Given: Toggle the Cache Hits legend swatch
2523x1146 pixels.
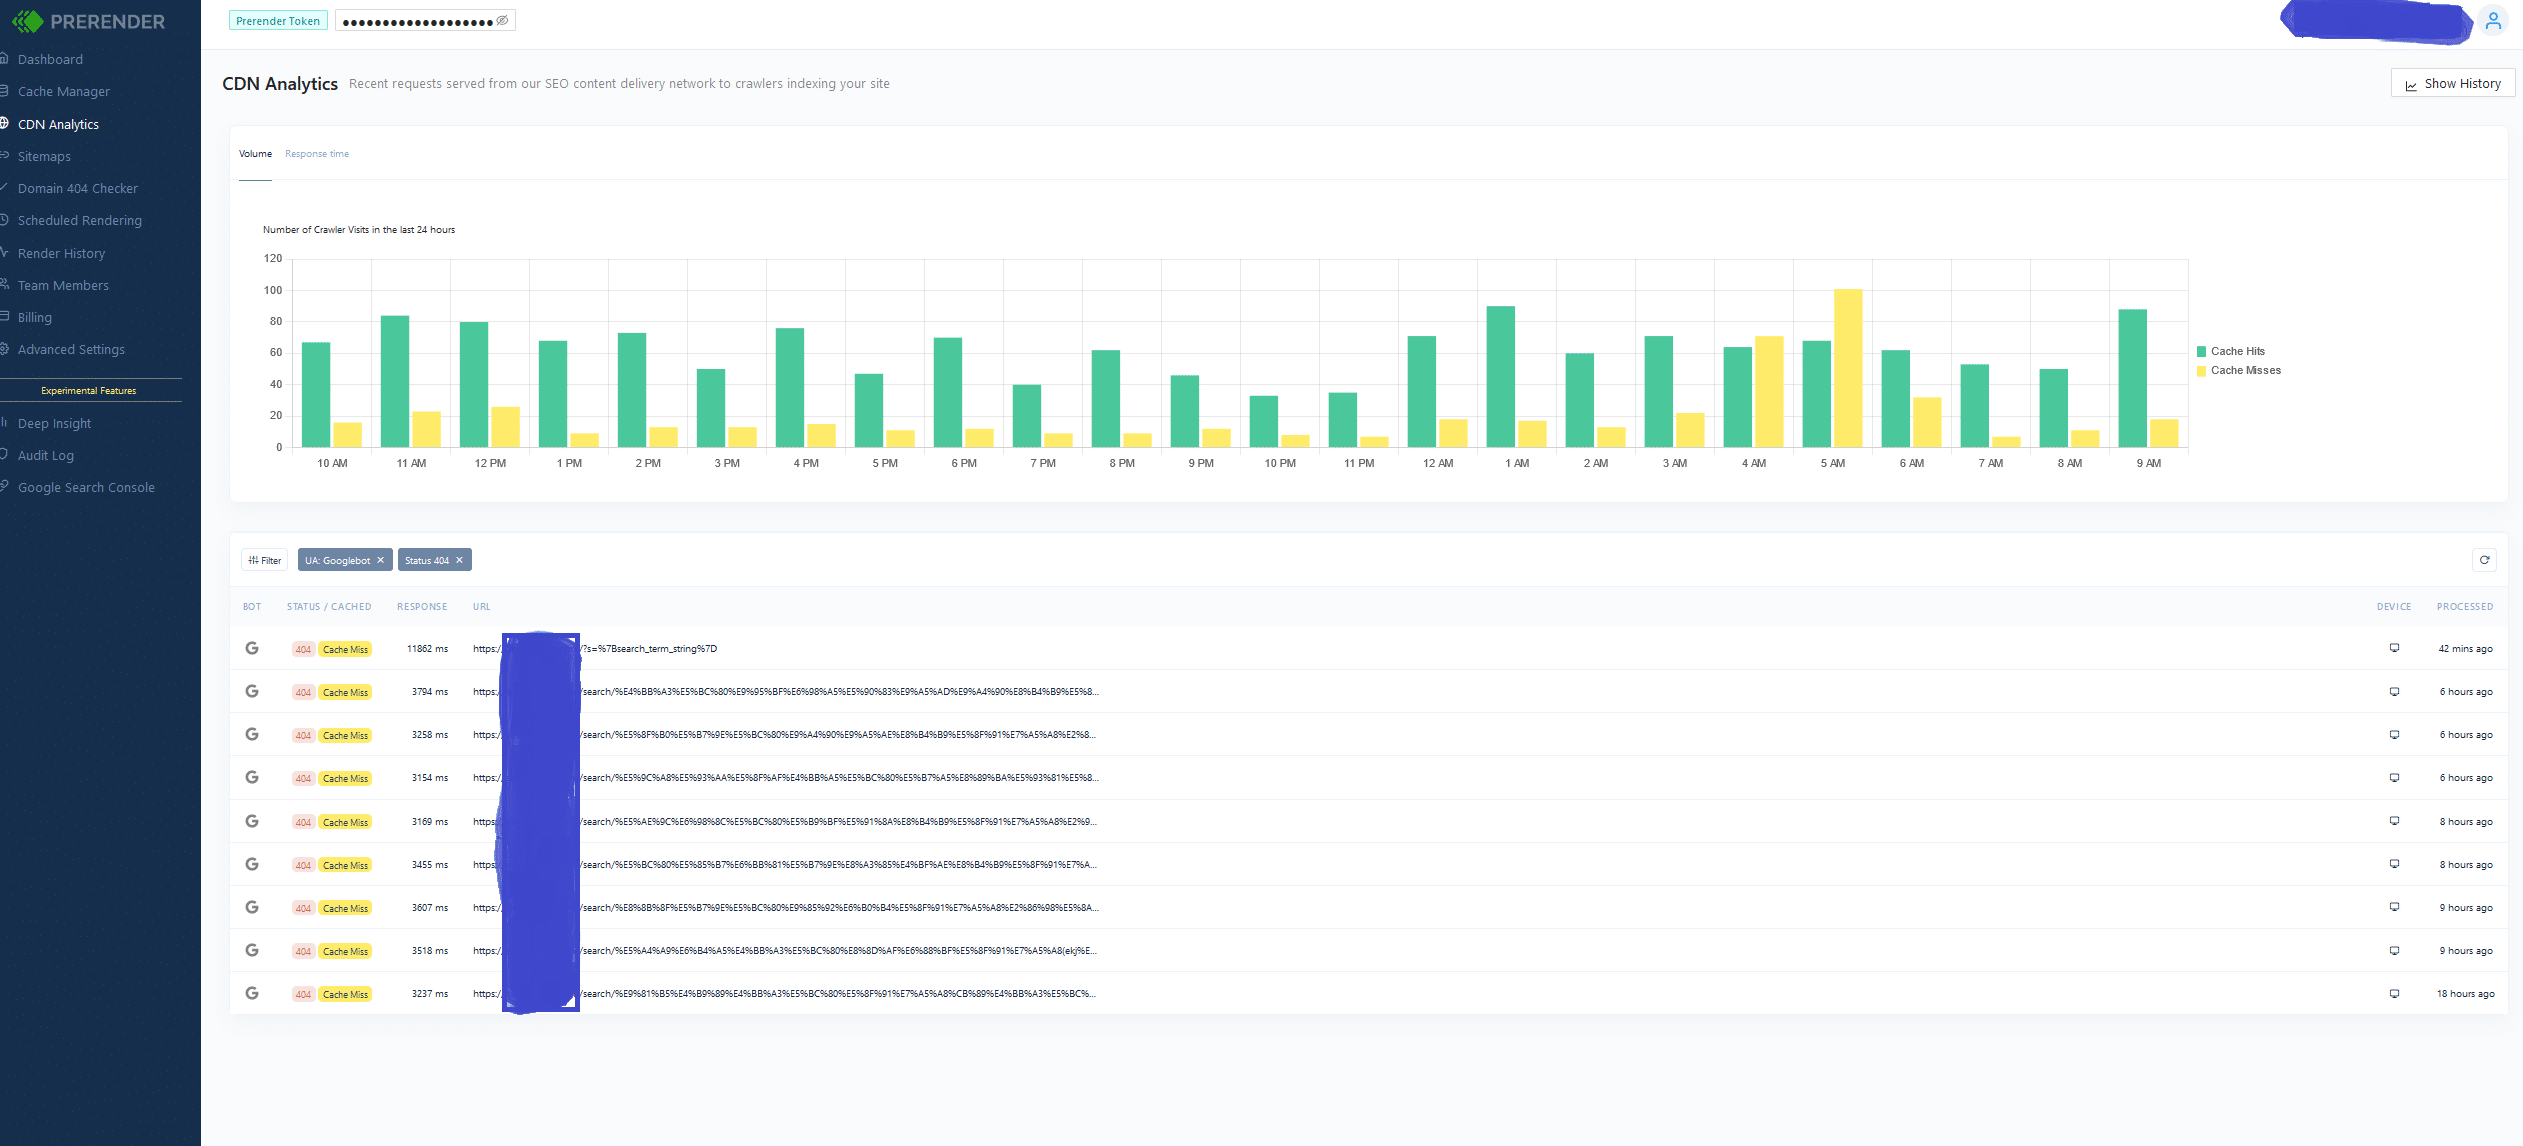Looking at the screenshot, I should (x=2201, y=351).
